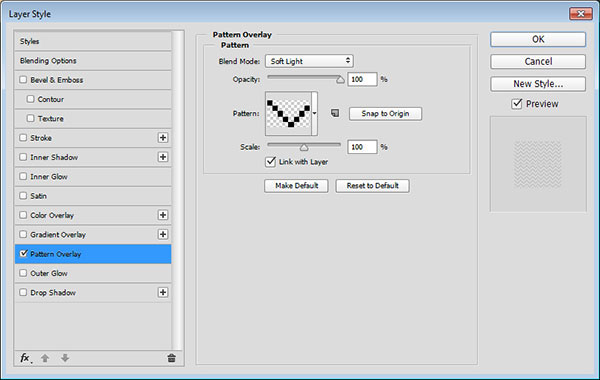Enable the Inner Glow checkbox
The height and width of the screenshot is (380, 600).
coord(23,176)
